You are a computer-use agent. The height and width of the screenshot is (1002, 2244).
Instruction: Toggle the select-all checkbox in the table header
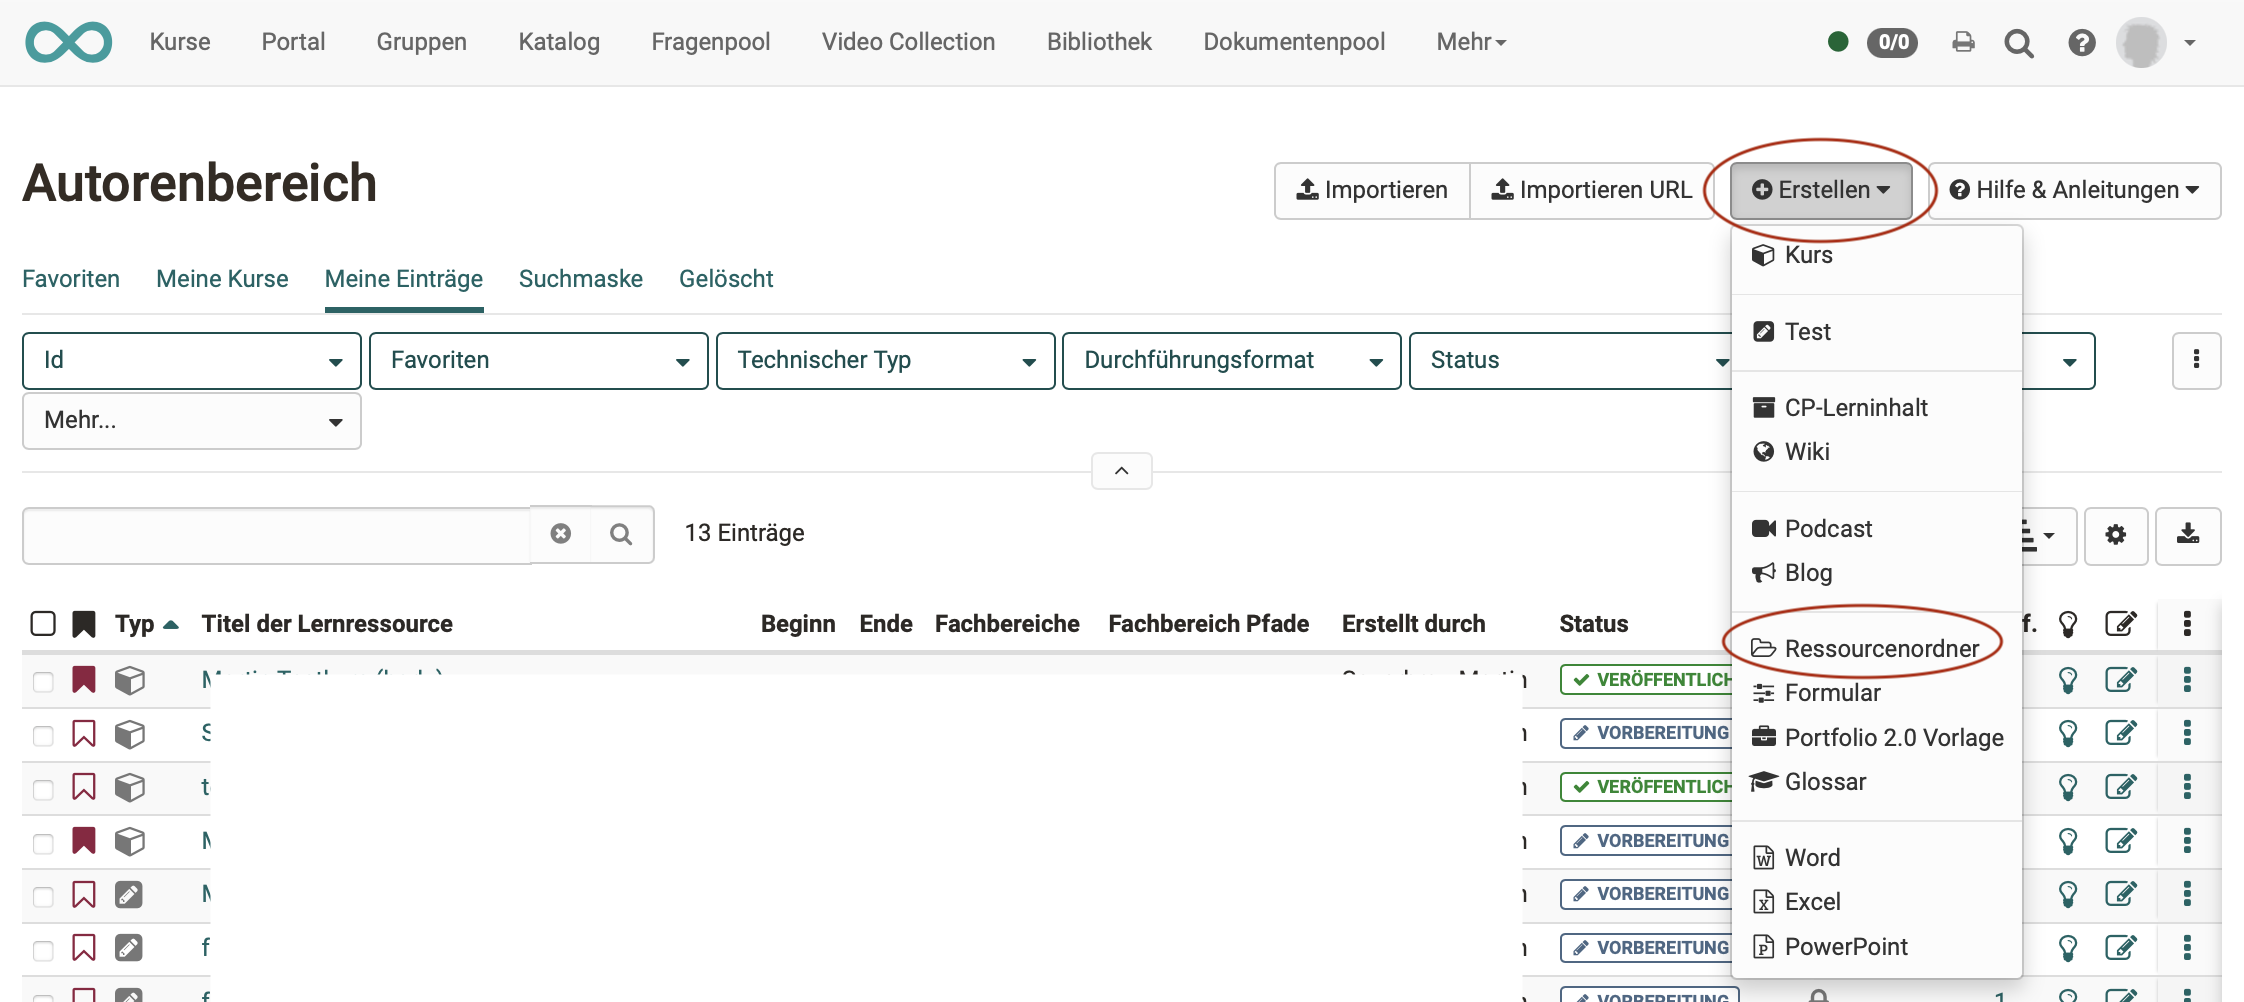pyautogui.click(x=43, y=623)
